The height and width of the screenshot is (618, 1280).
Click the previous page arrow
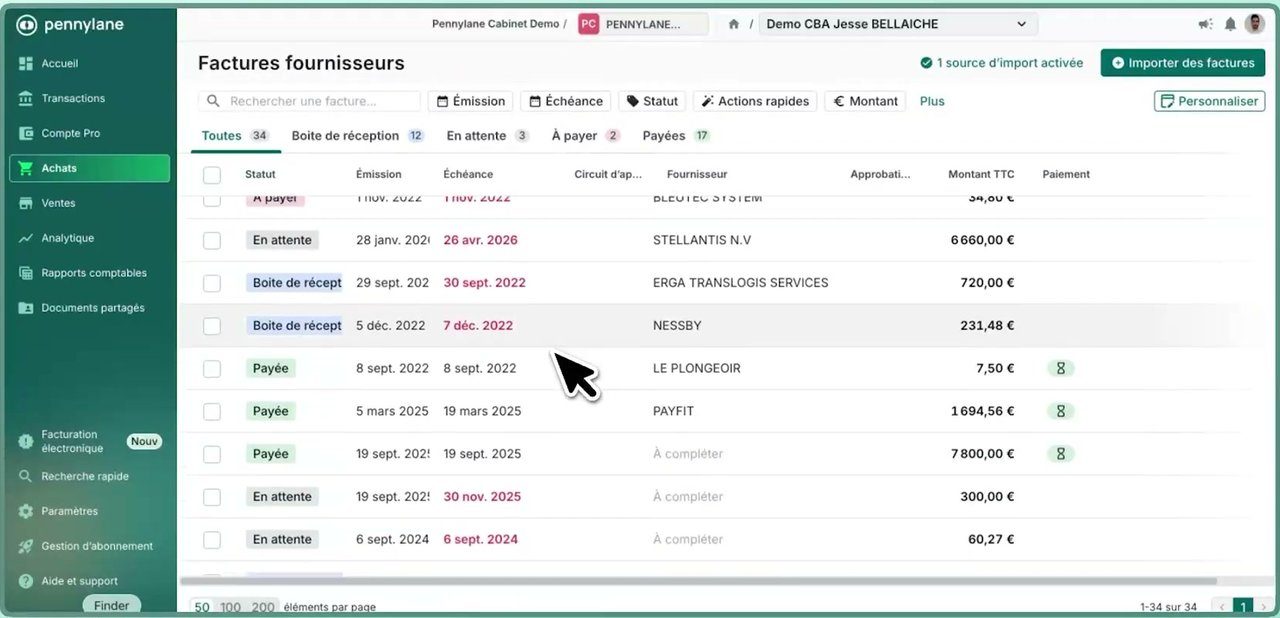coord(1221,607)
